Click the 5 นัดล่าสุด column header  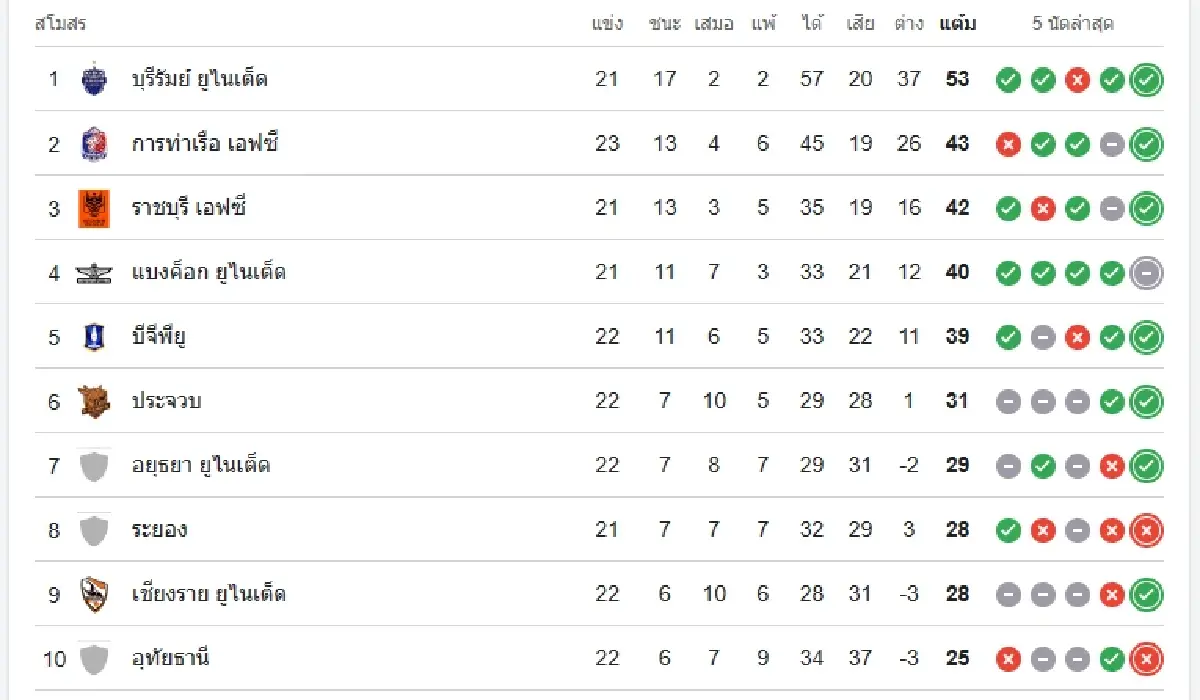(1073, 23)
